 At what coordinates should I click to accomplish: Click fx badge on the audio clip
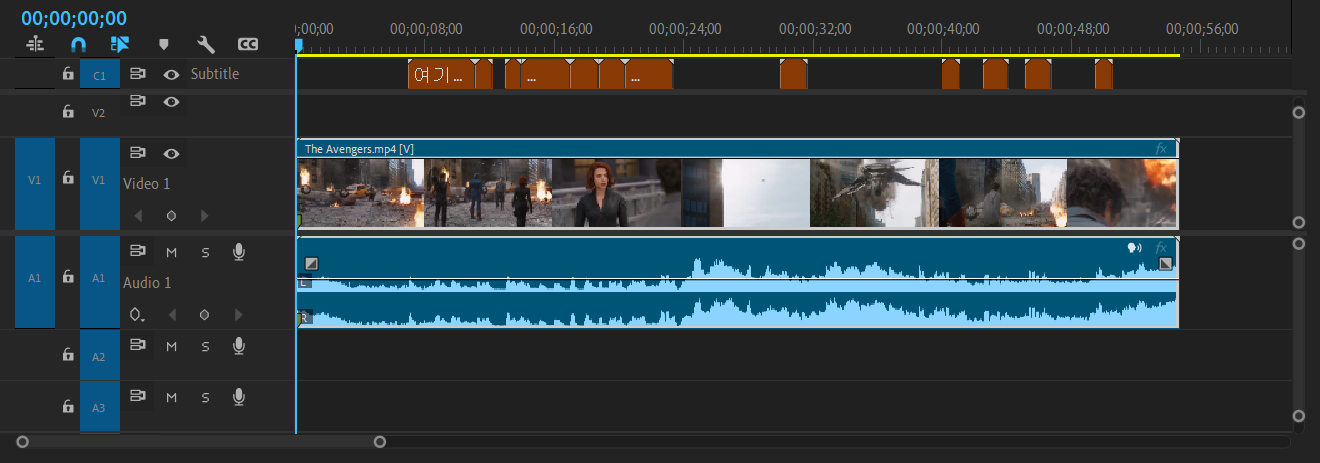pyautogui.click(x=1161, y=248)
